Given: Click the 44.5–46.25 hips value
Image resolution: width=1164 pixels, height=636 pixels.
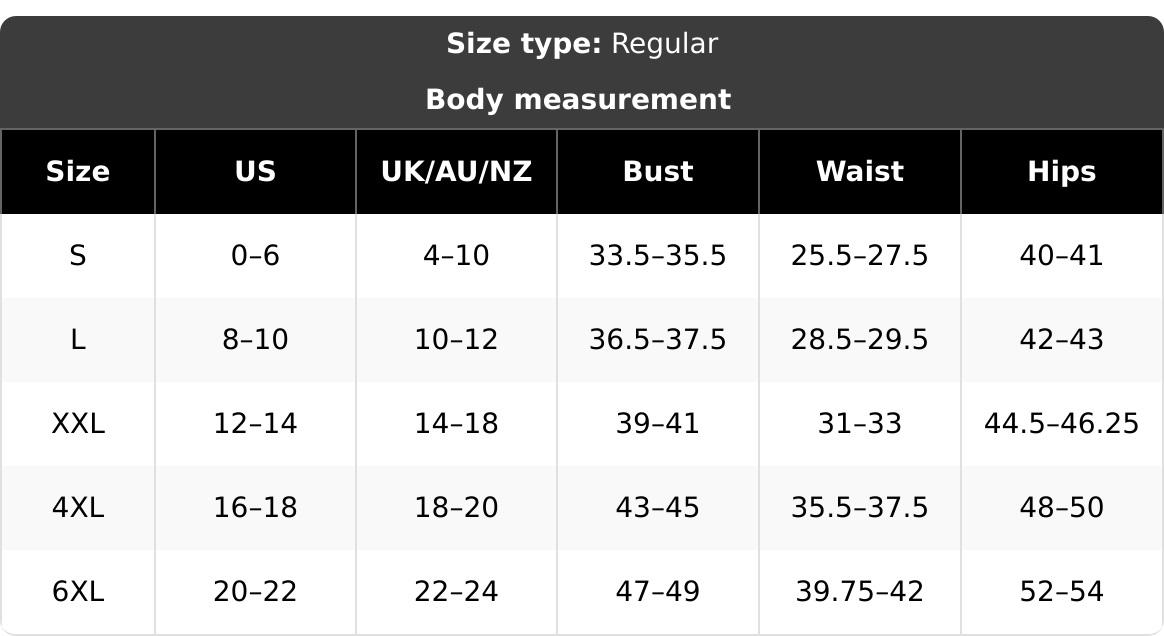Looking at the screenshot, I should [x=1062, y=424].
